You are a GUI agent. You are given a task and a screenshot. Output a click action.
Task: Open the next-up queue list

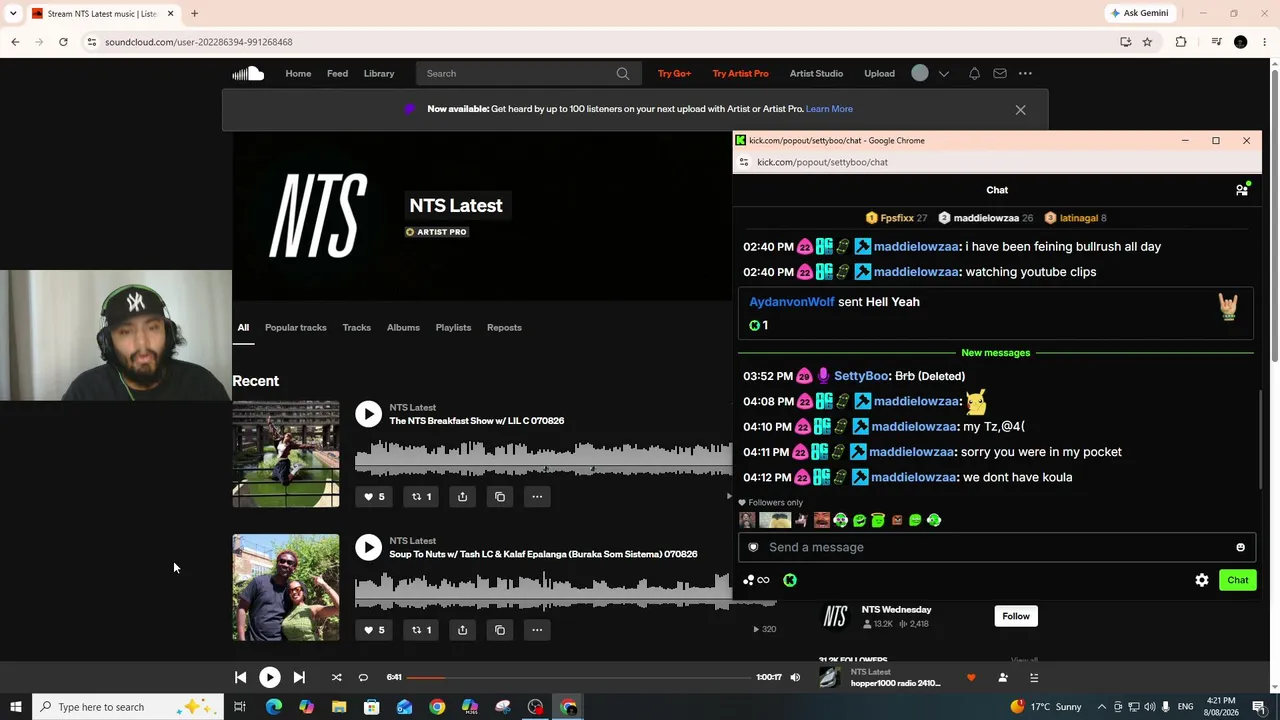pyautogui.click(x=1034, y=677)
